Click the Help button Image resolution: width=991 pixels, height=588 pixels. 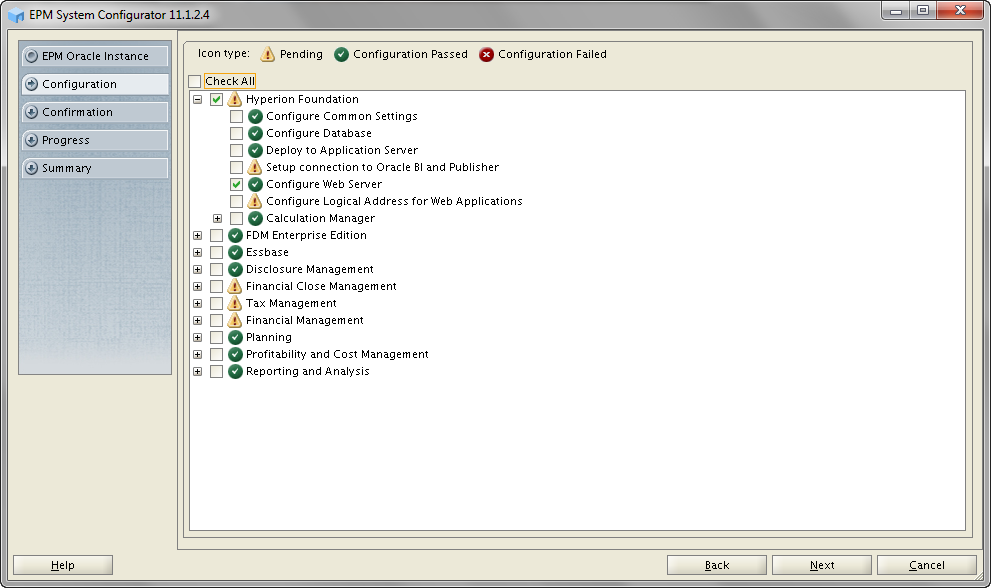63,565
